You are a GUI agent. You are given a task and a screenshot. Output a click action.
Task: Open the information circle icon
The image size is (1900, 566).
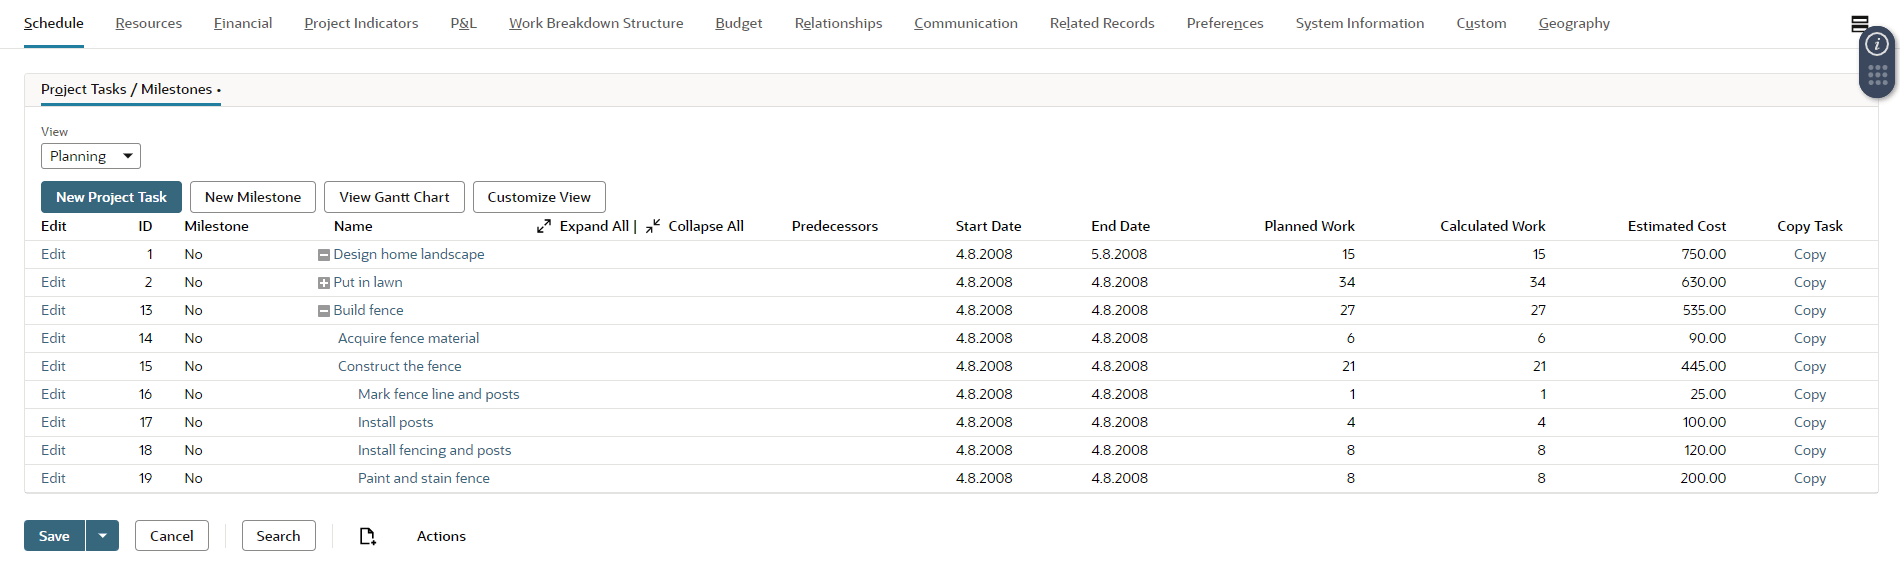tap(1877, 44)
